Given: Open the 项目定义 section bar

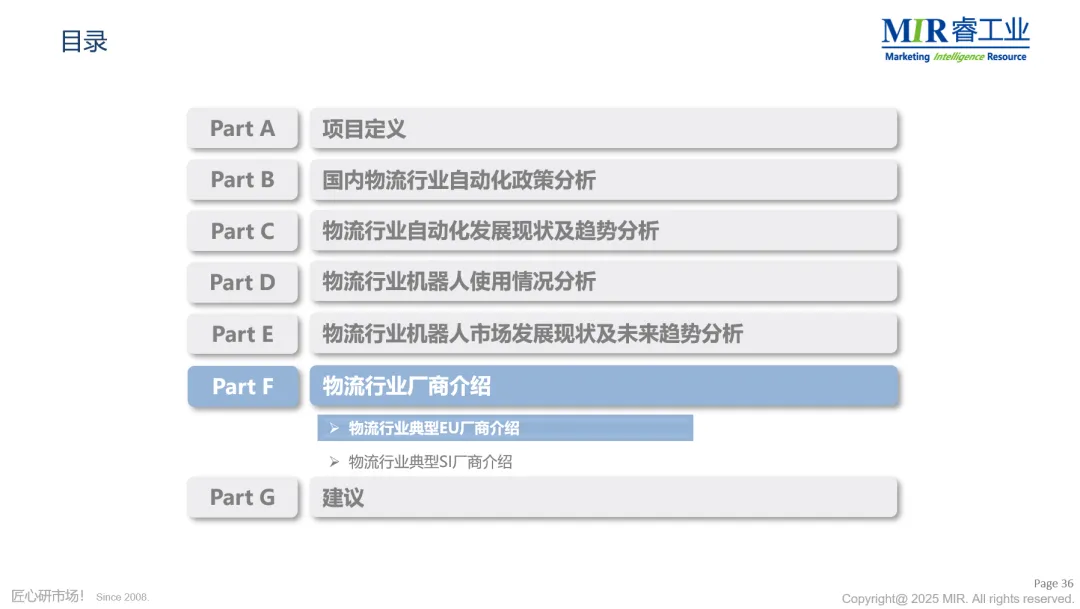Looking at the screenshot, I should (x=603, y=128).
